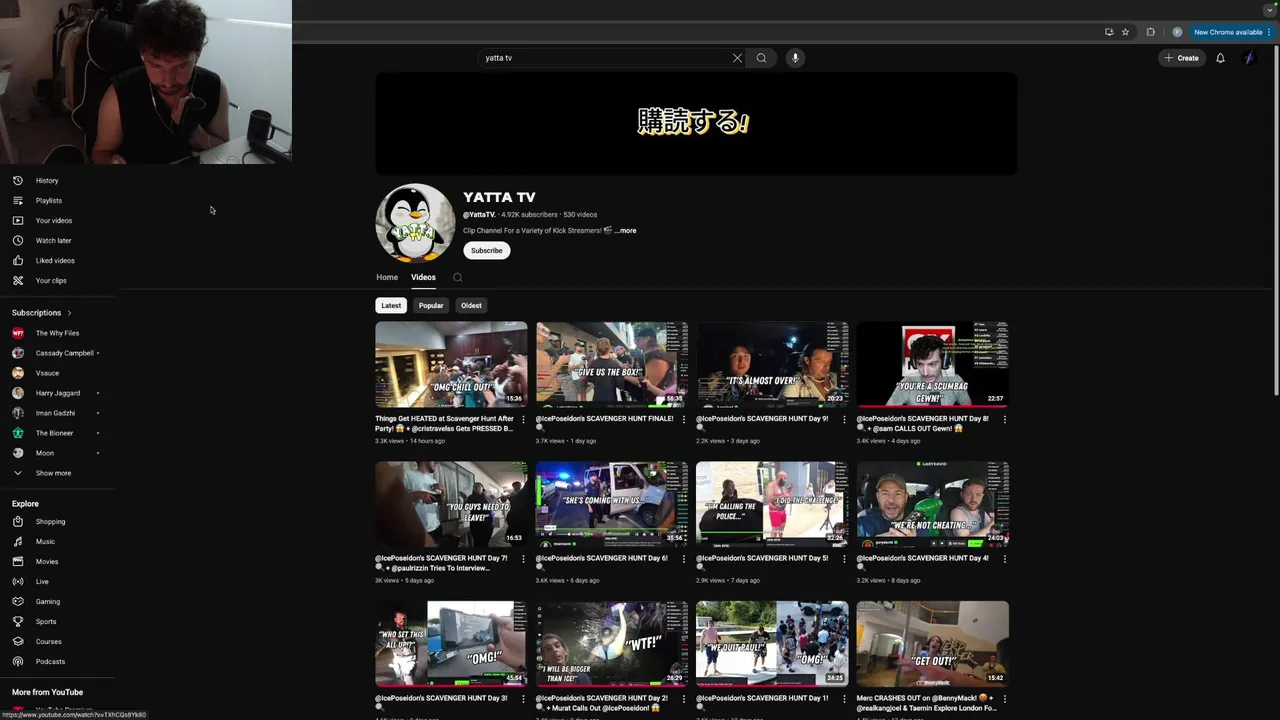Open Iman Gadzhi subscription

point(55,413)
